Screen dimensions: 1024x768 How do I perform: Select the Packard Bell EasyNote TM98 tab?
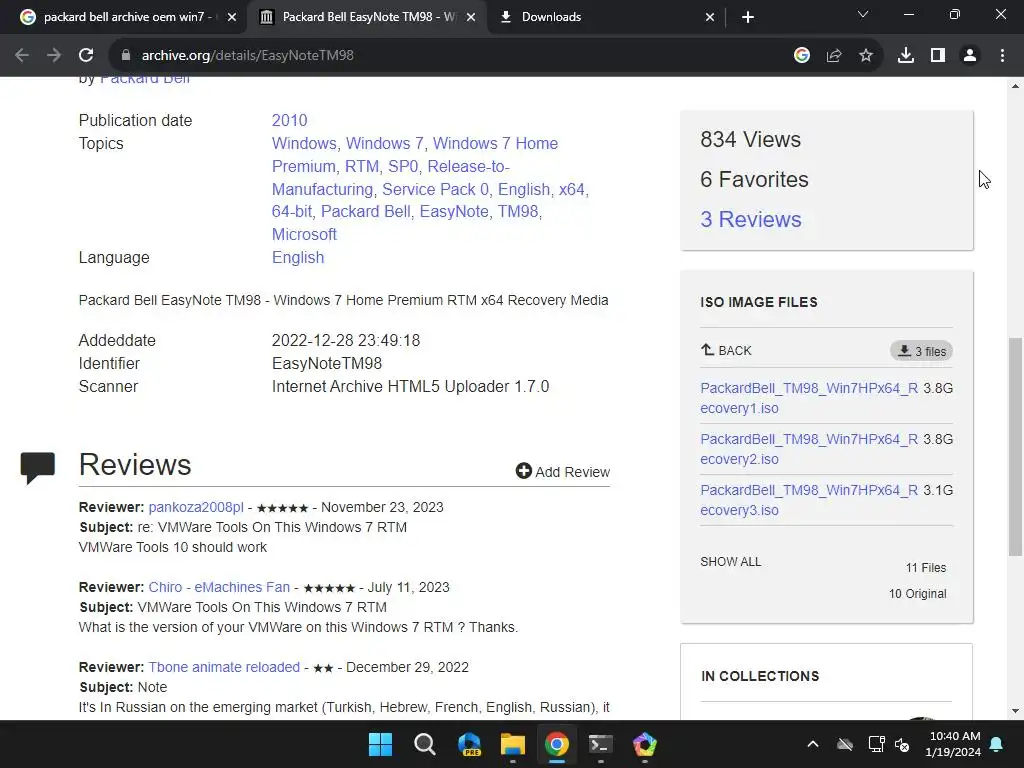pos(366,17)
